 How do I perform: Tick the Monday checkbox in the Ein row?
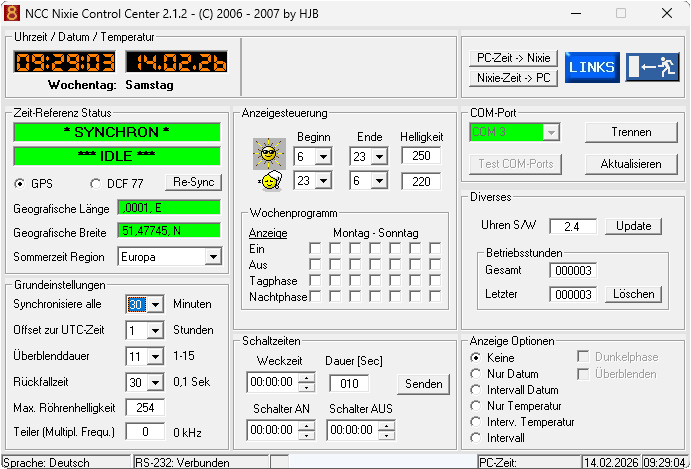[315, 248]
